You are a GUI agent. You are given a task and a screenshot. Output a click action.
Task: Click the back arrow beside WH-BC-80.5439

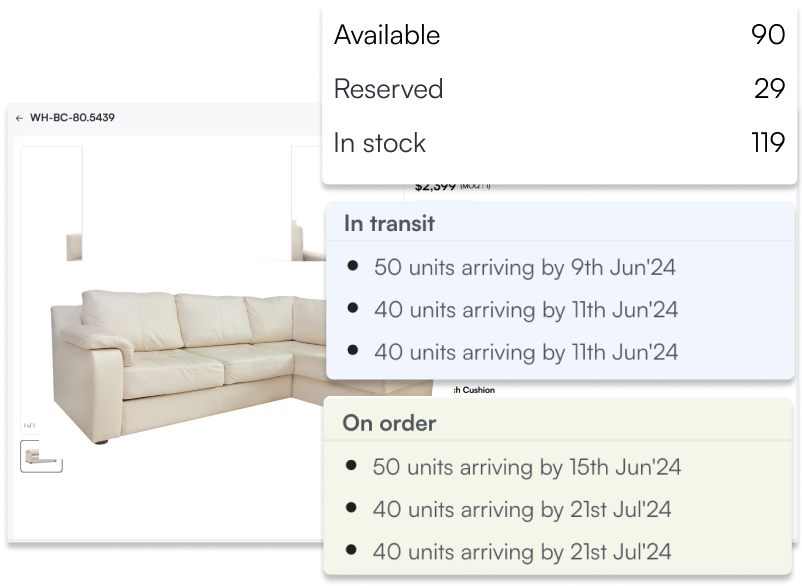(19, 118)
